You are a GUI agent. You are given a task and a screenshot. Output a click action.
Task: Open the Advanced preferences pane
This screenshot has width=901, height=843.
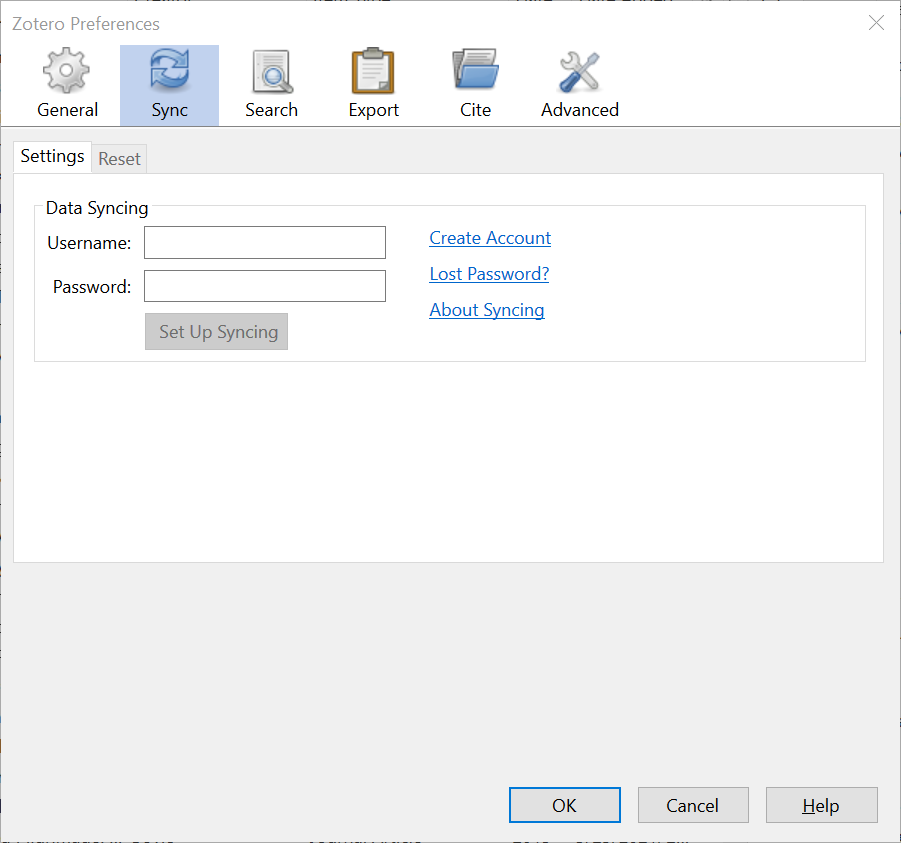coord(579,84)
